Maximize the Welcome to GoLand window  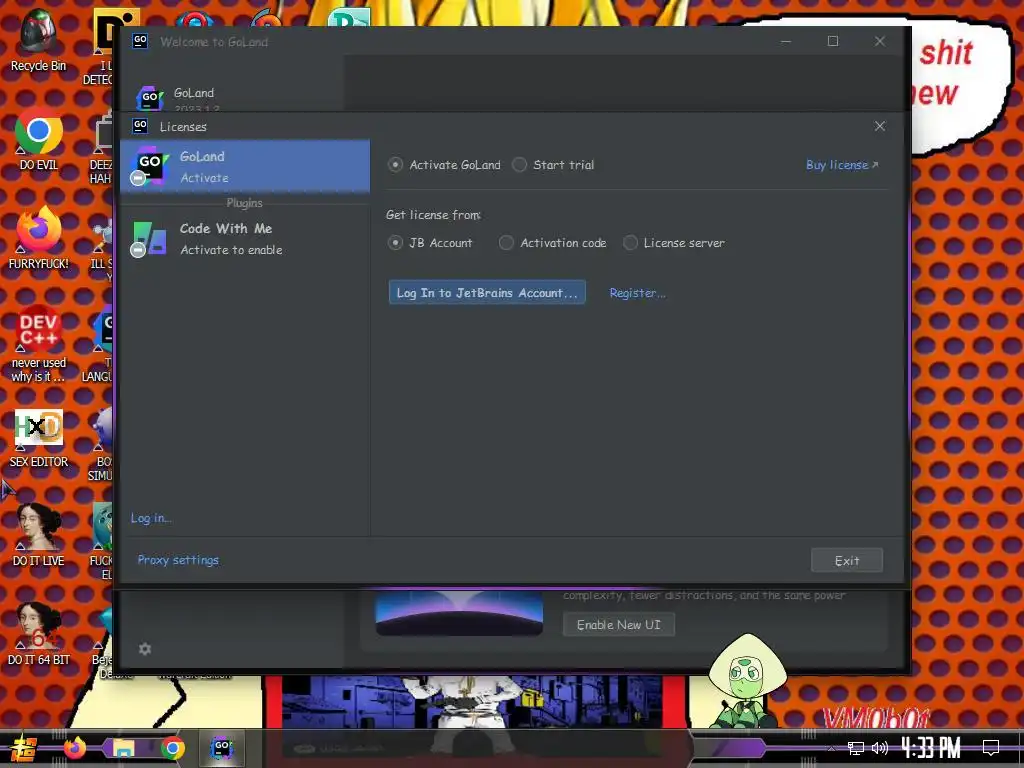(833, 41)
